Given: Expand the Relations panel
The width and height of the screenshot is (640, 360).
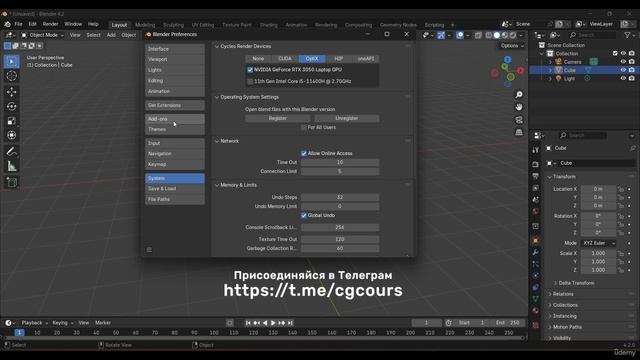Looking at the screenshot, I should (562, 294).
